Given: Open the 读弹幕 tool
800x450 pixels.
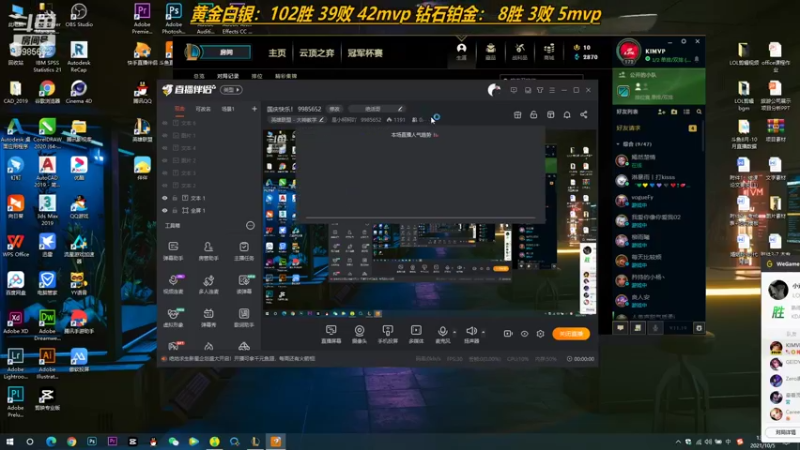Looking at the screenshot, I should point(244,284).
